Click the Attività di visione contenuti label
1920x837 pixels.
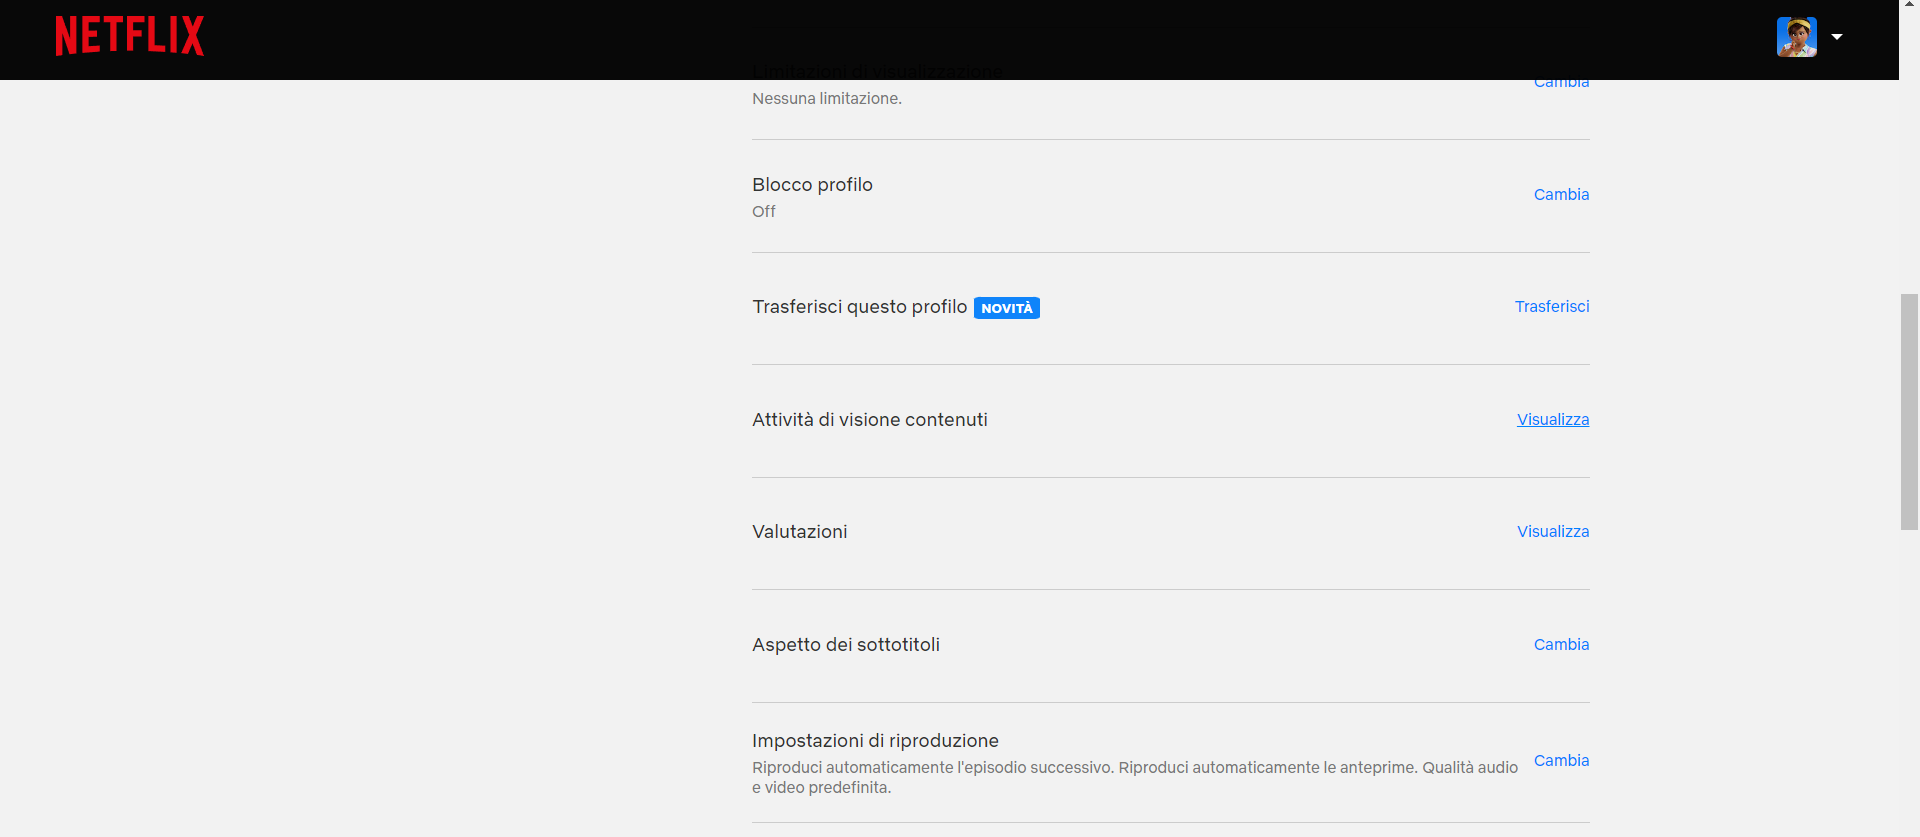(870, 420)
